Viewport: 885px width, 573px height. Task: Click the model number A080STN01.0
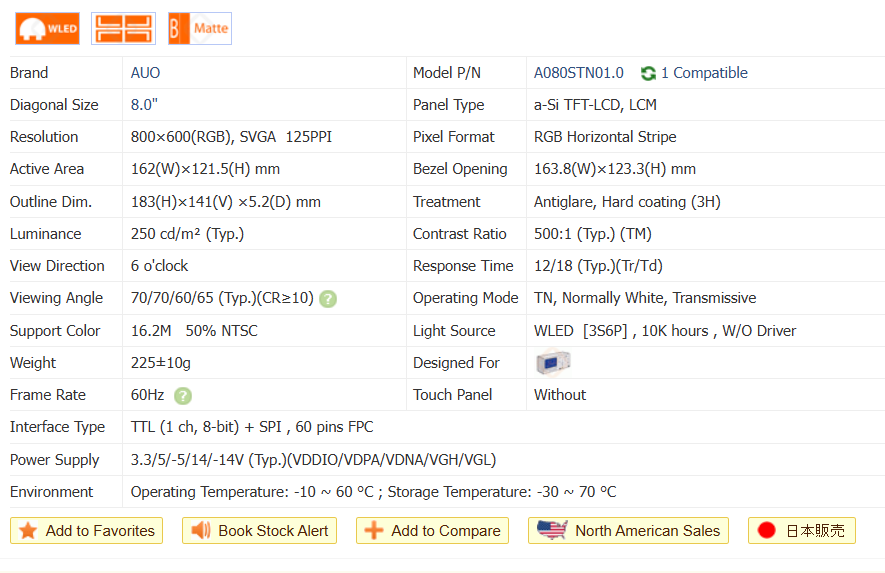click(578, 73)
